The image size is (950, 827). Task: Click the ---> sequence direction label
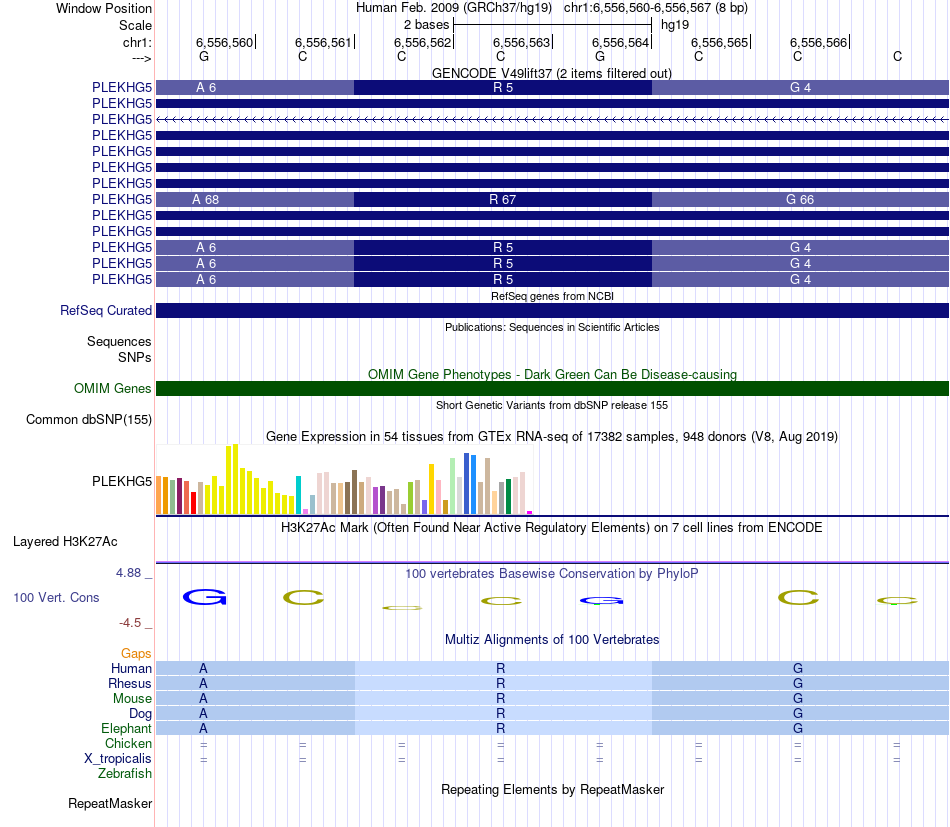(141, 58)
